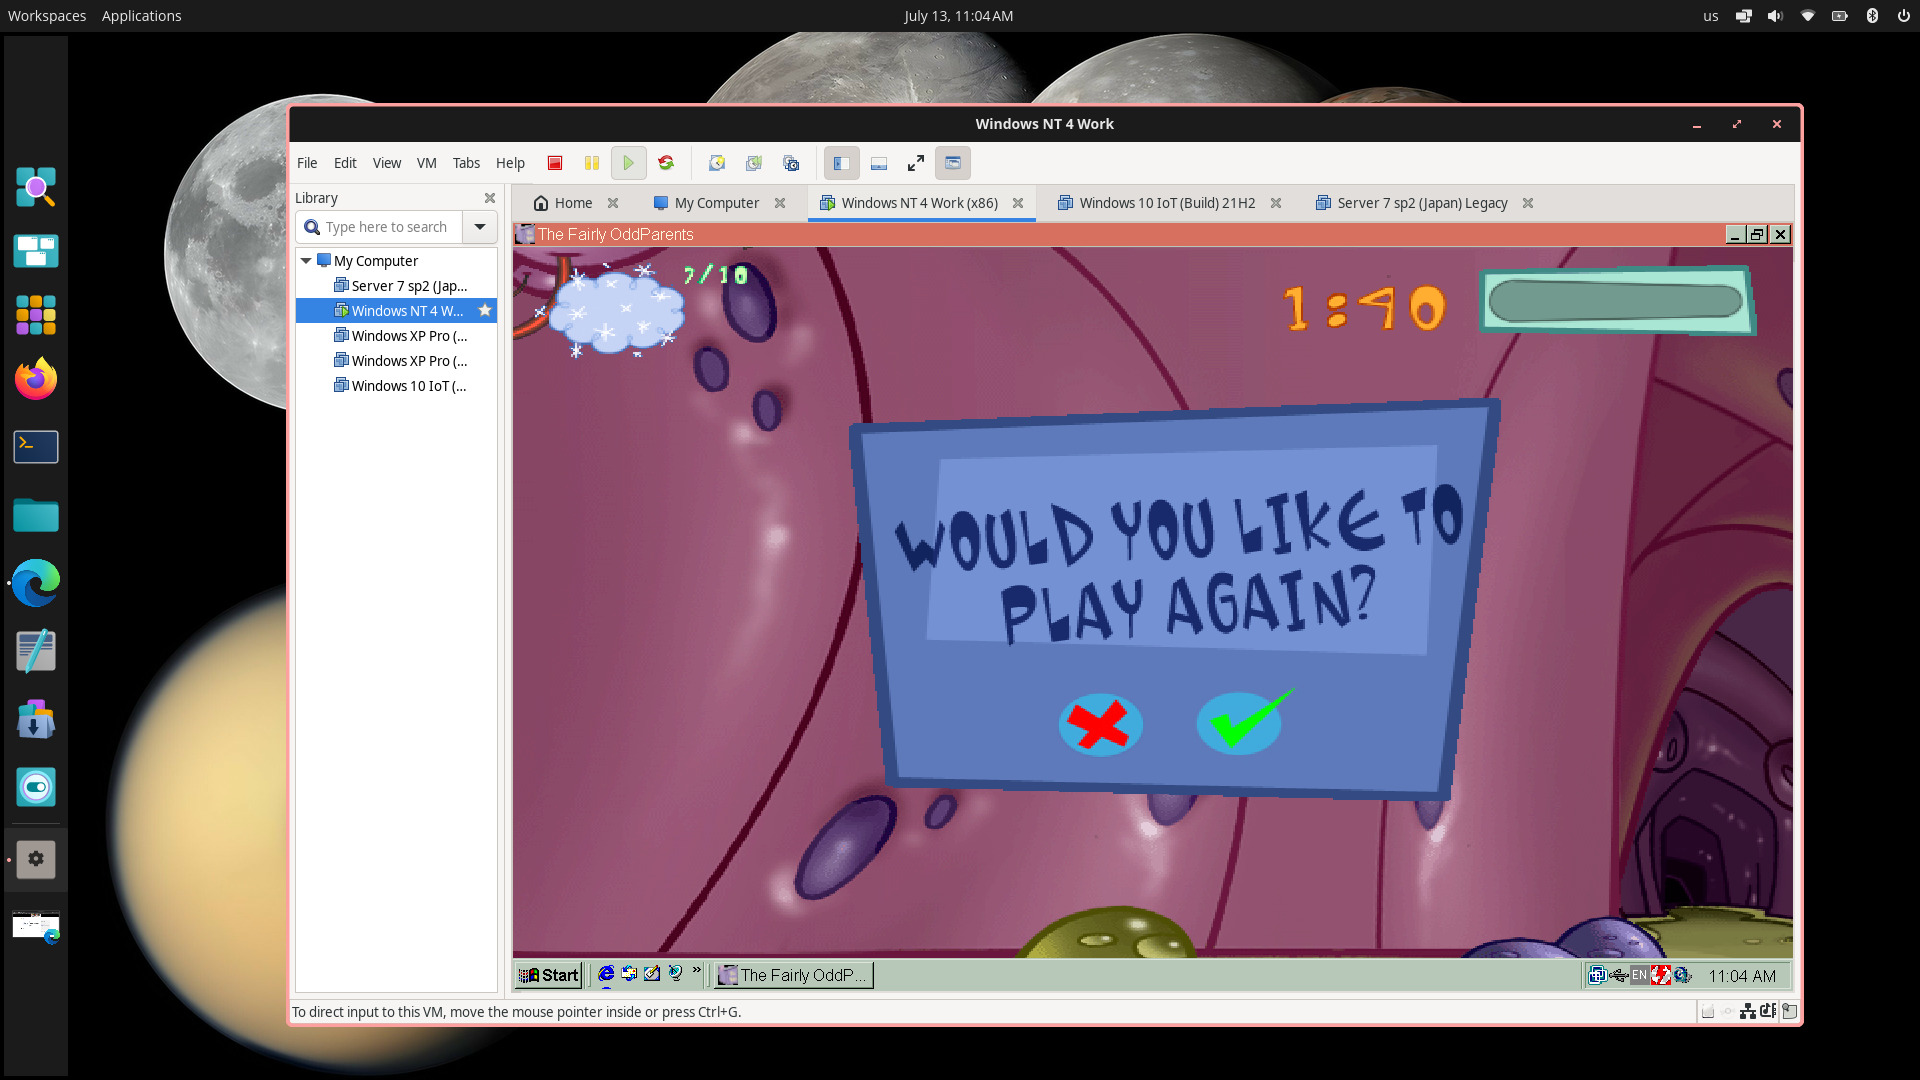Close the Windows NT 4 Work (x86) tab

(x=1018, y=203)
